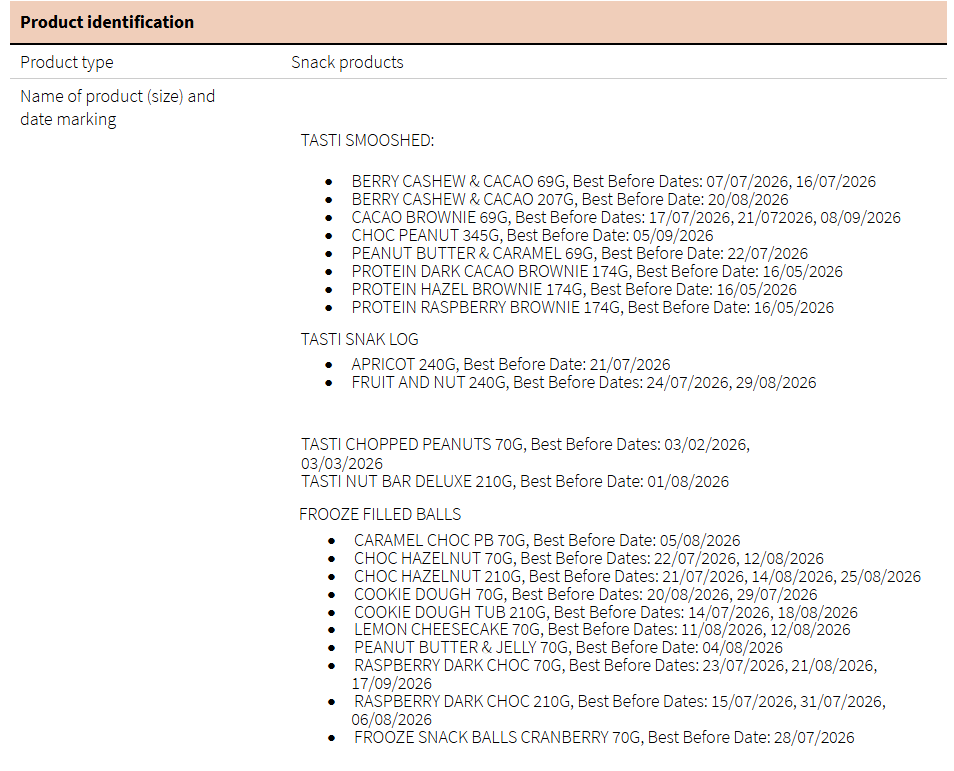Click the FRUIT AND NUT 240G entry
954x771 pixels.
tap(583, 383)
